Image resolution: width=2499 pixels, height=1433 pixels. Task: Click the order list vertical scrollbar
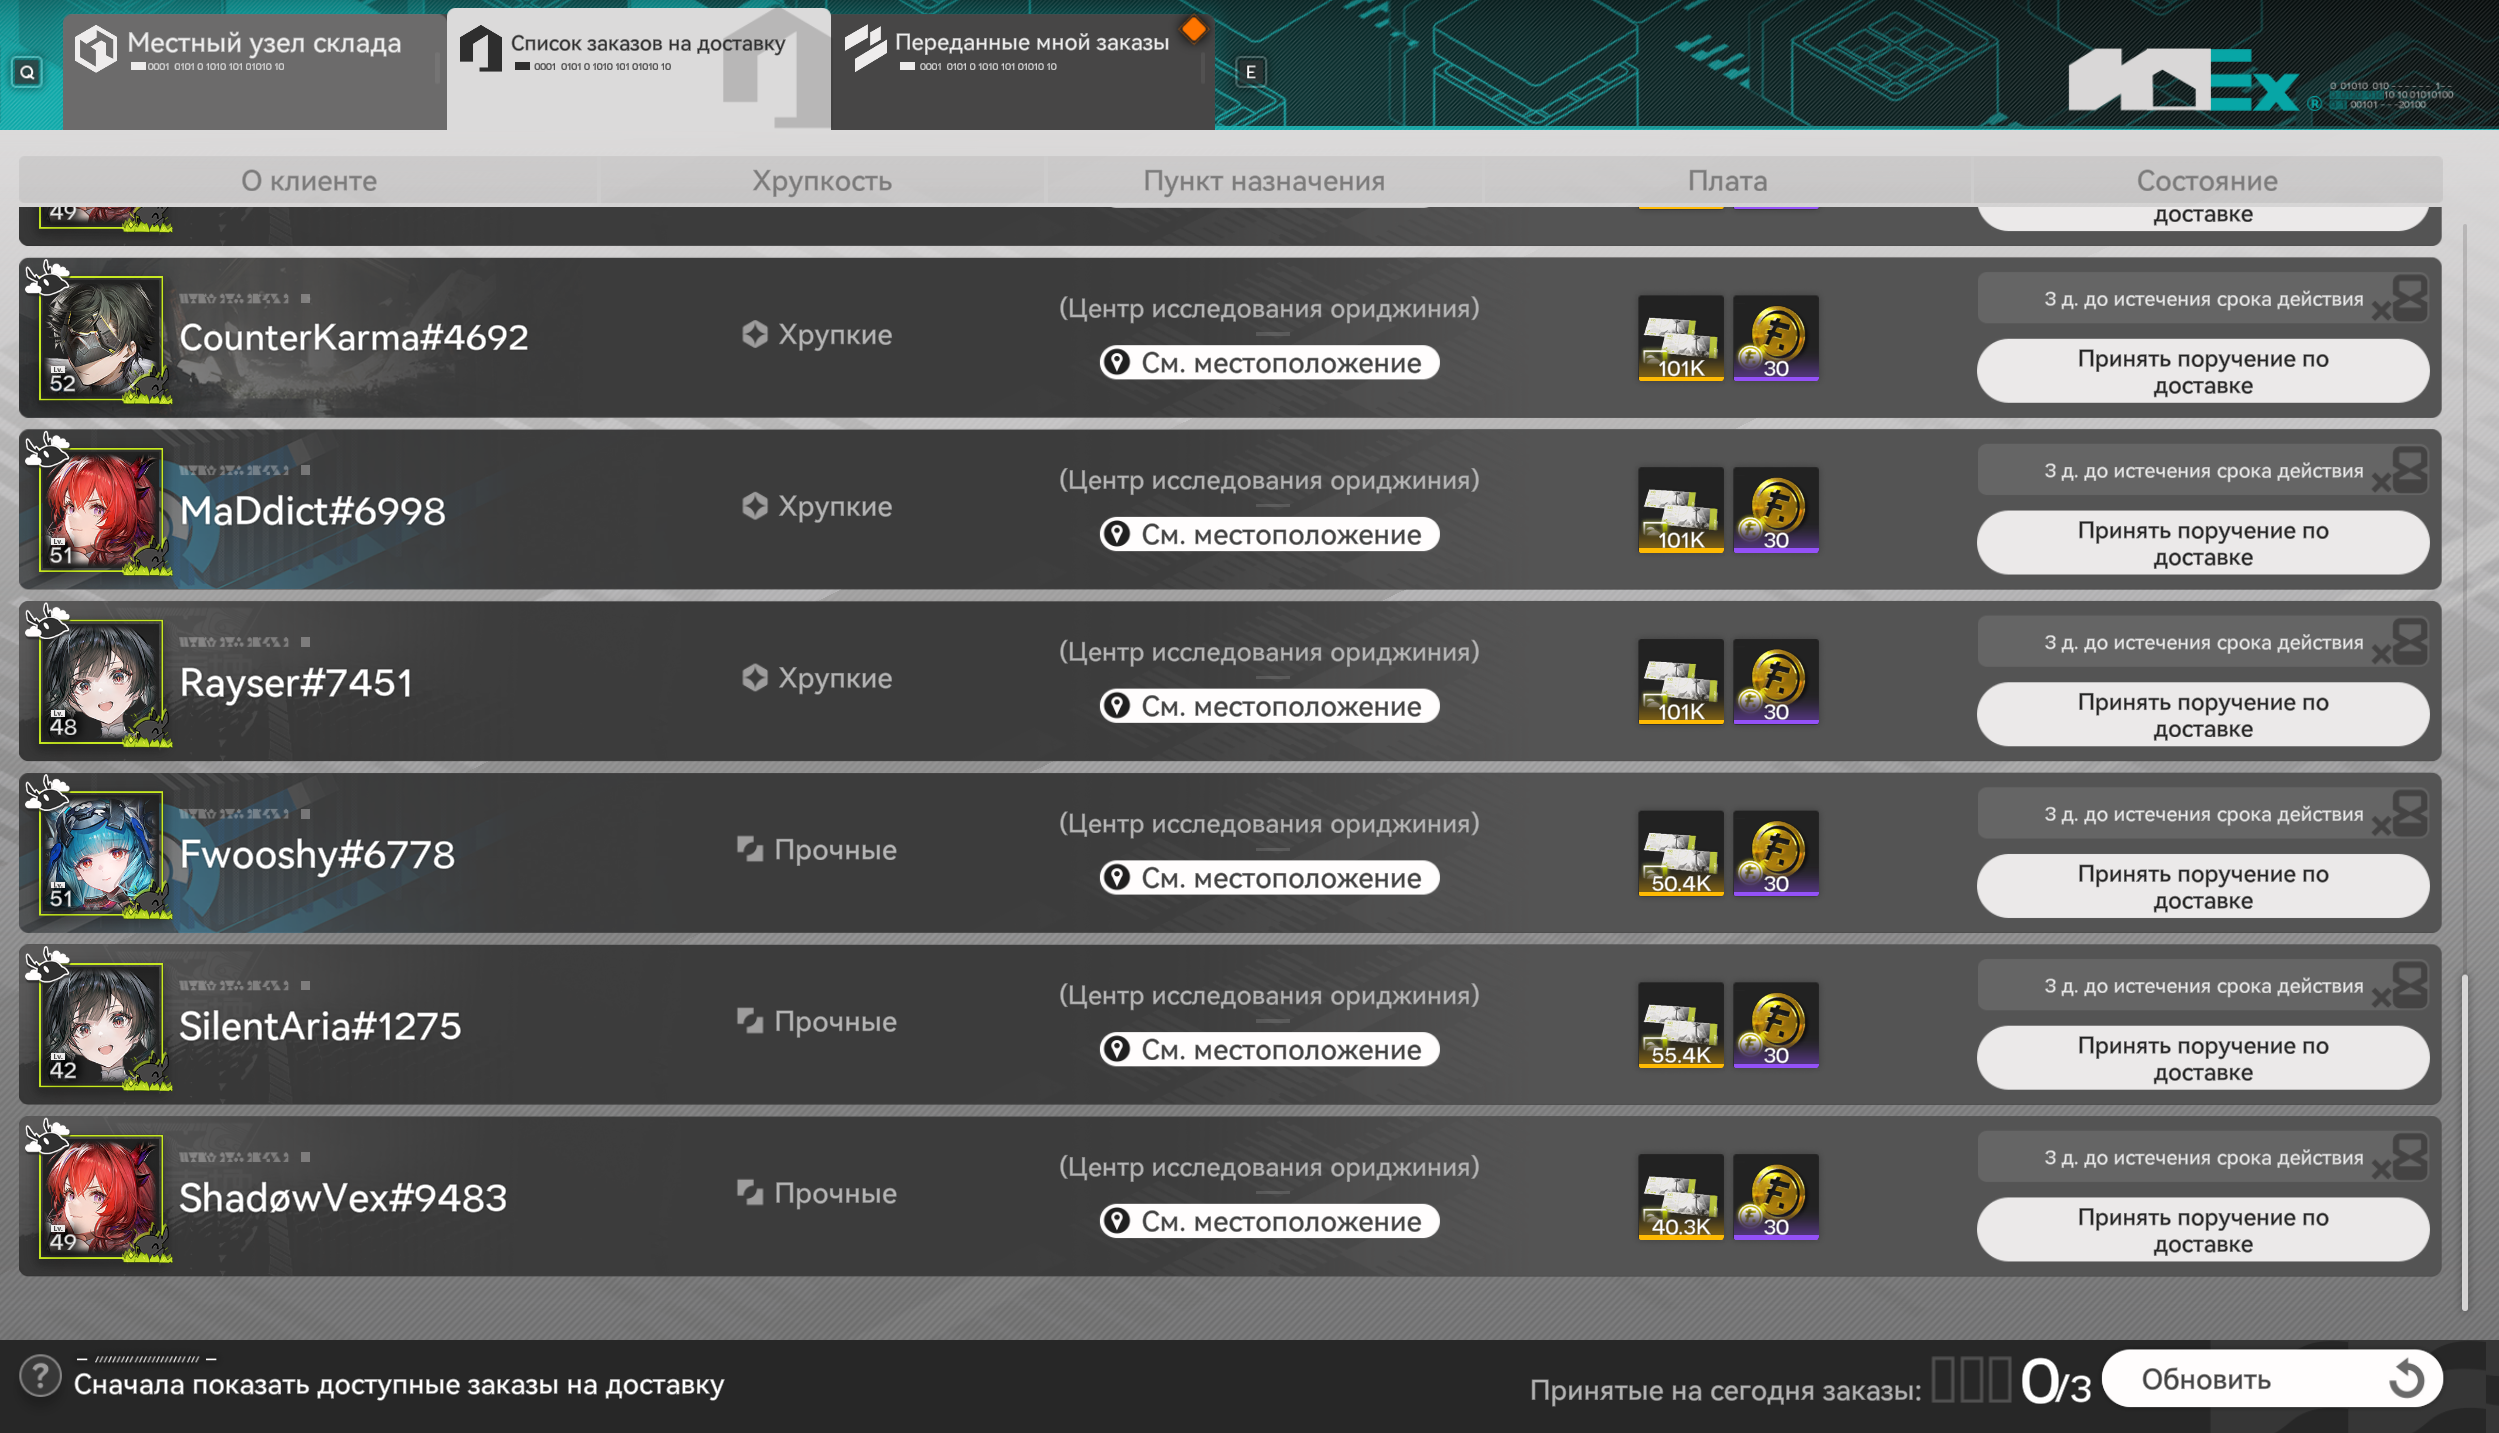(x=2464, y=1140)
